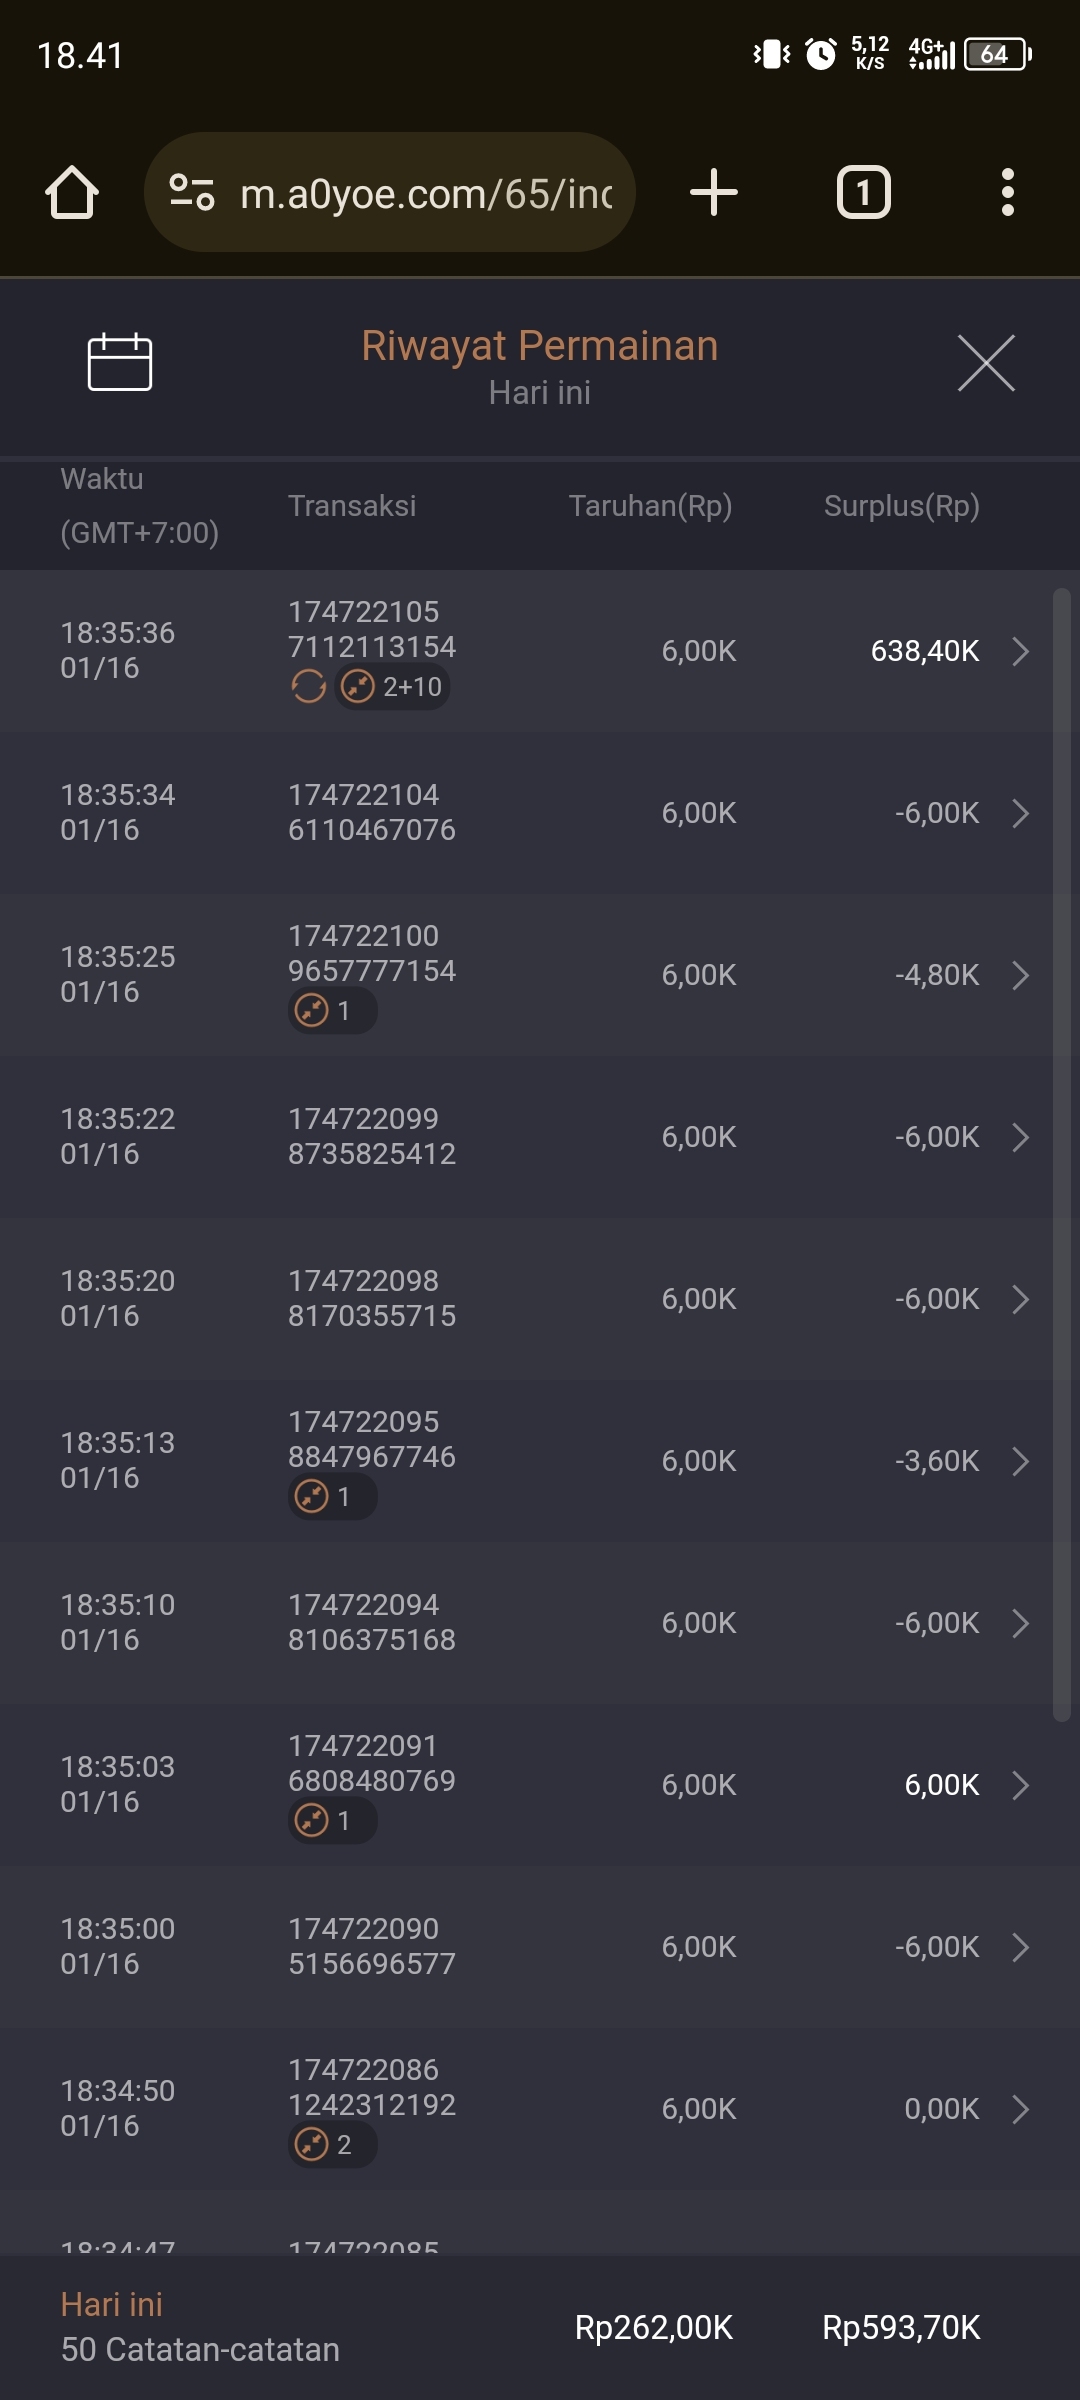Tap the free spin icon on 18:35:36 row
The height and width of the screenshot is (2400, 1080).
(308, 687)
